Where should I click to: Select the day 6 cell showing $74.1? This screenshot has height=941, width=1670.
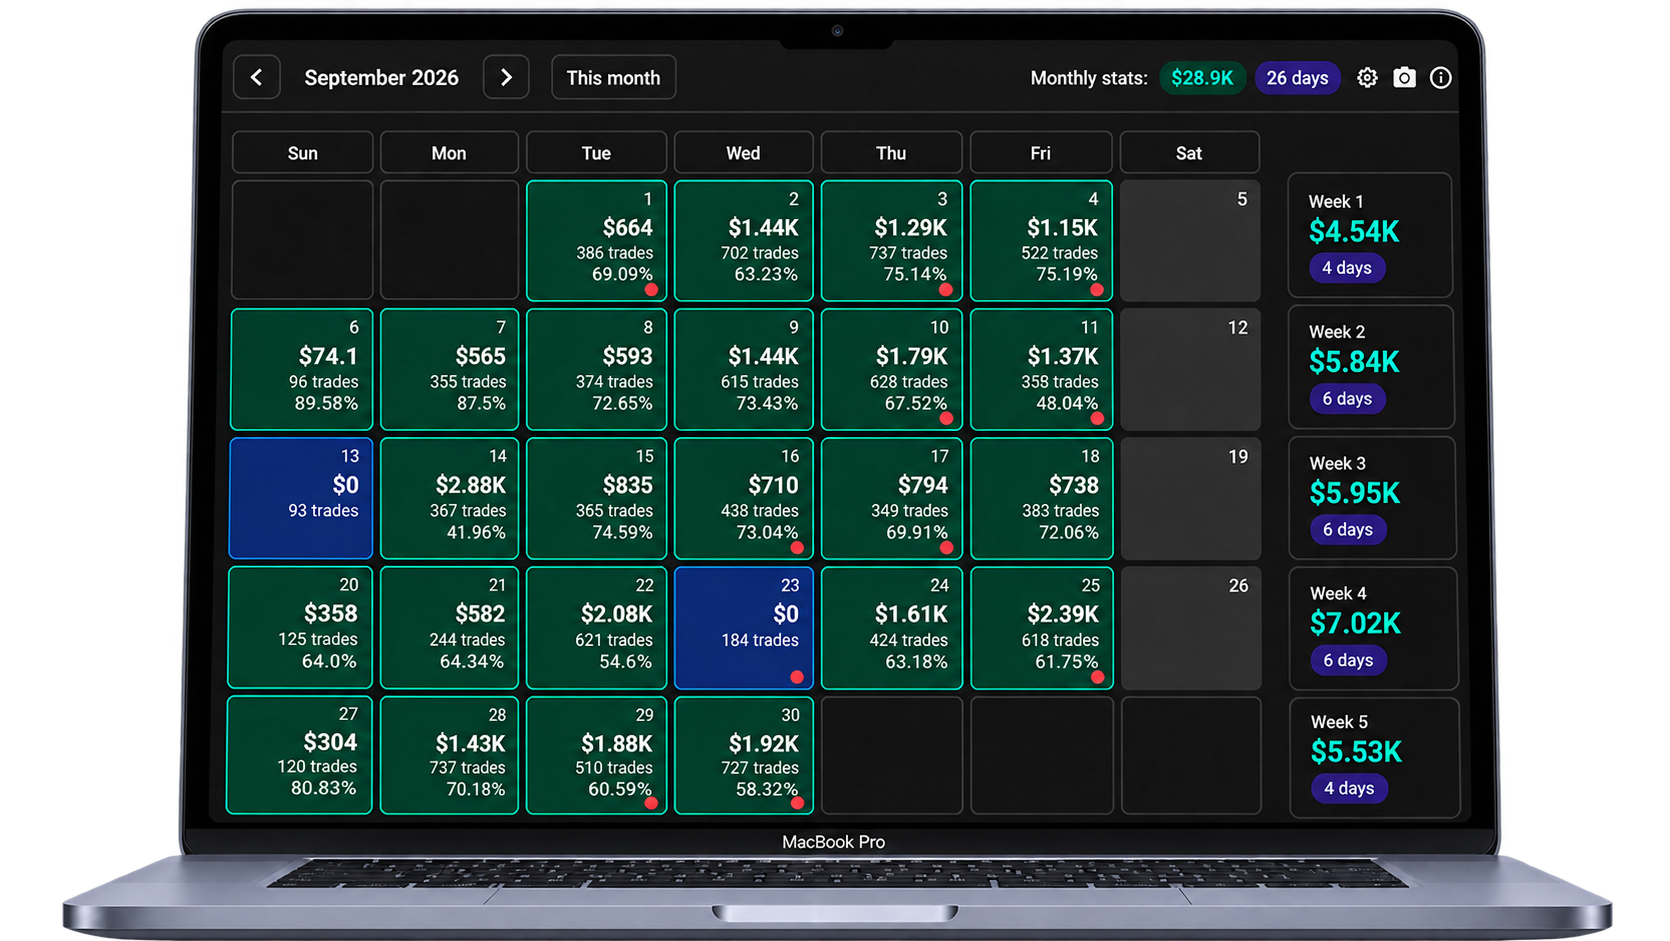302,370
